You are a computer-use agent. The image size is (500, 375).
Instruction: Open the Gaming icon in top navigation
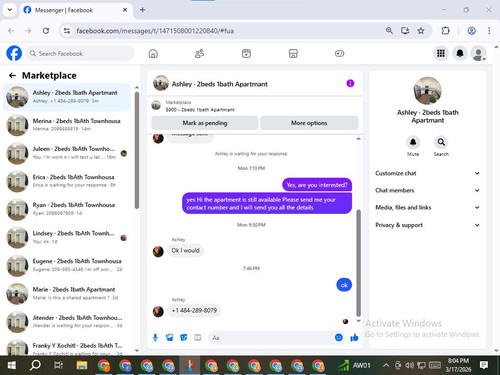(x=339, y=53)
